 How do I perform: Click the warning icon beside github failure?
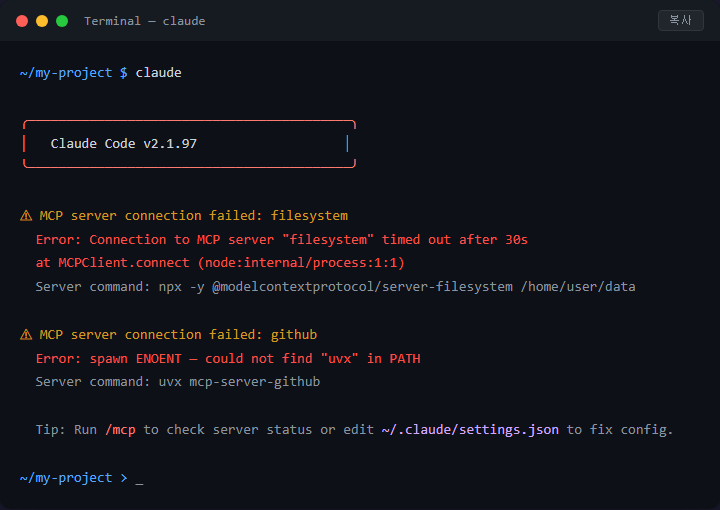click(x=26, y=335)
